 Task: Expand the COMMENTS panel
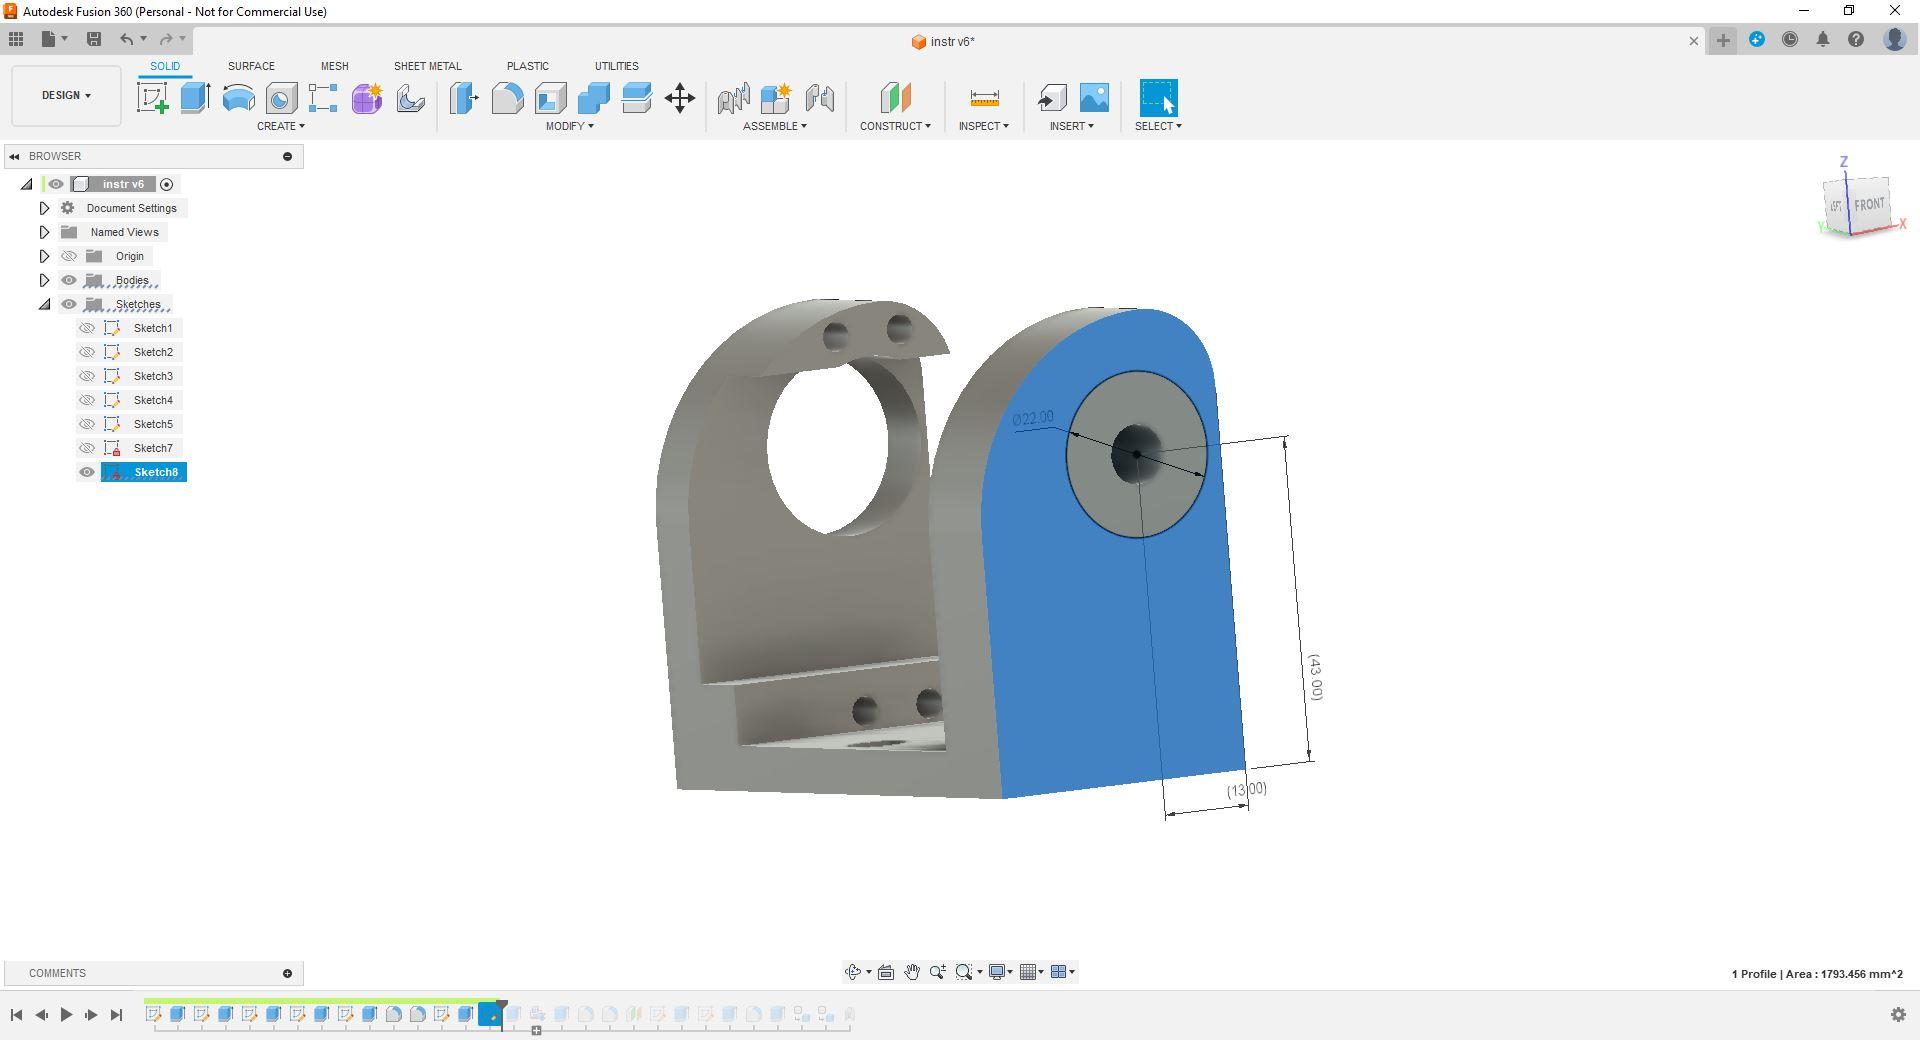tap(287, 973)
